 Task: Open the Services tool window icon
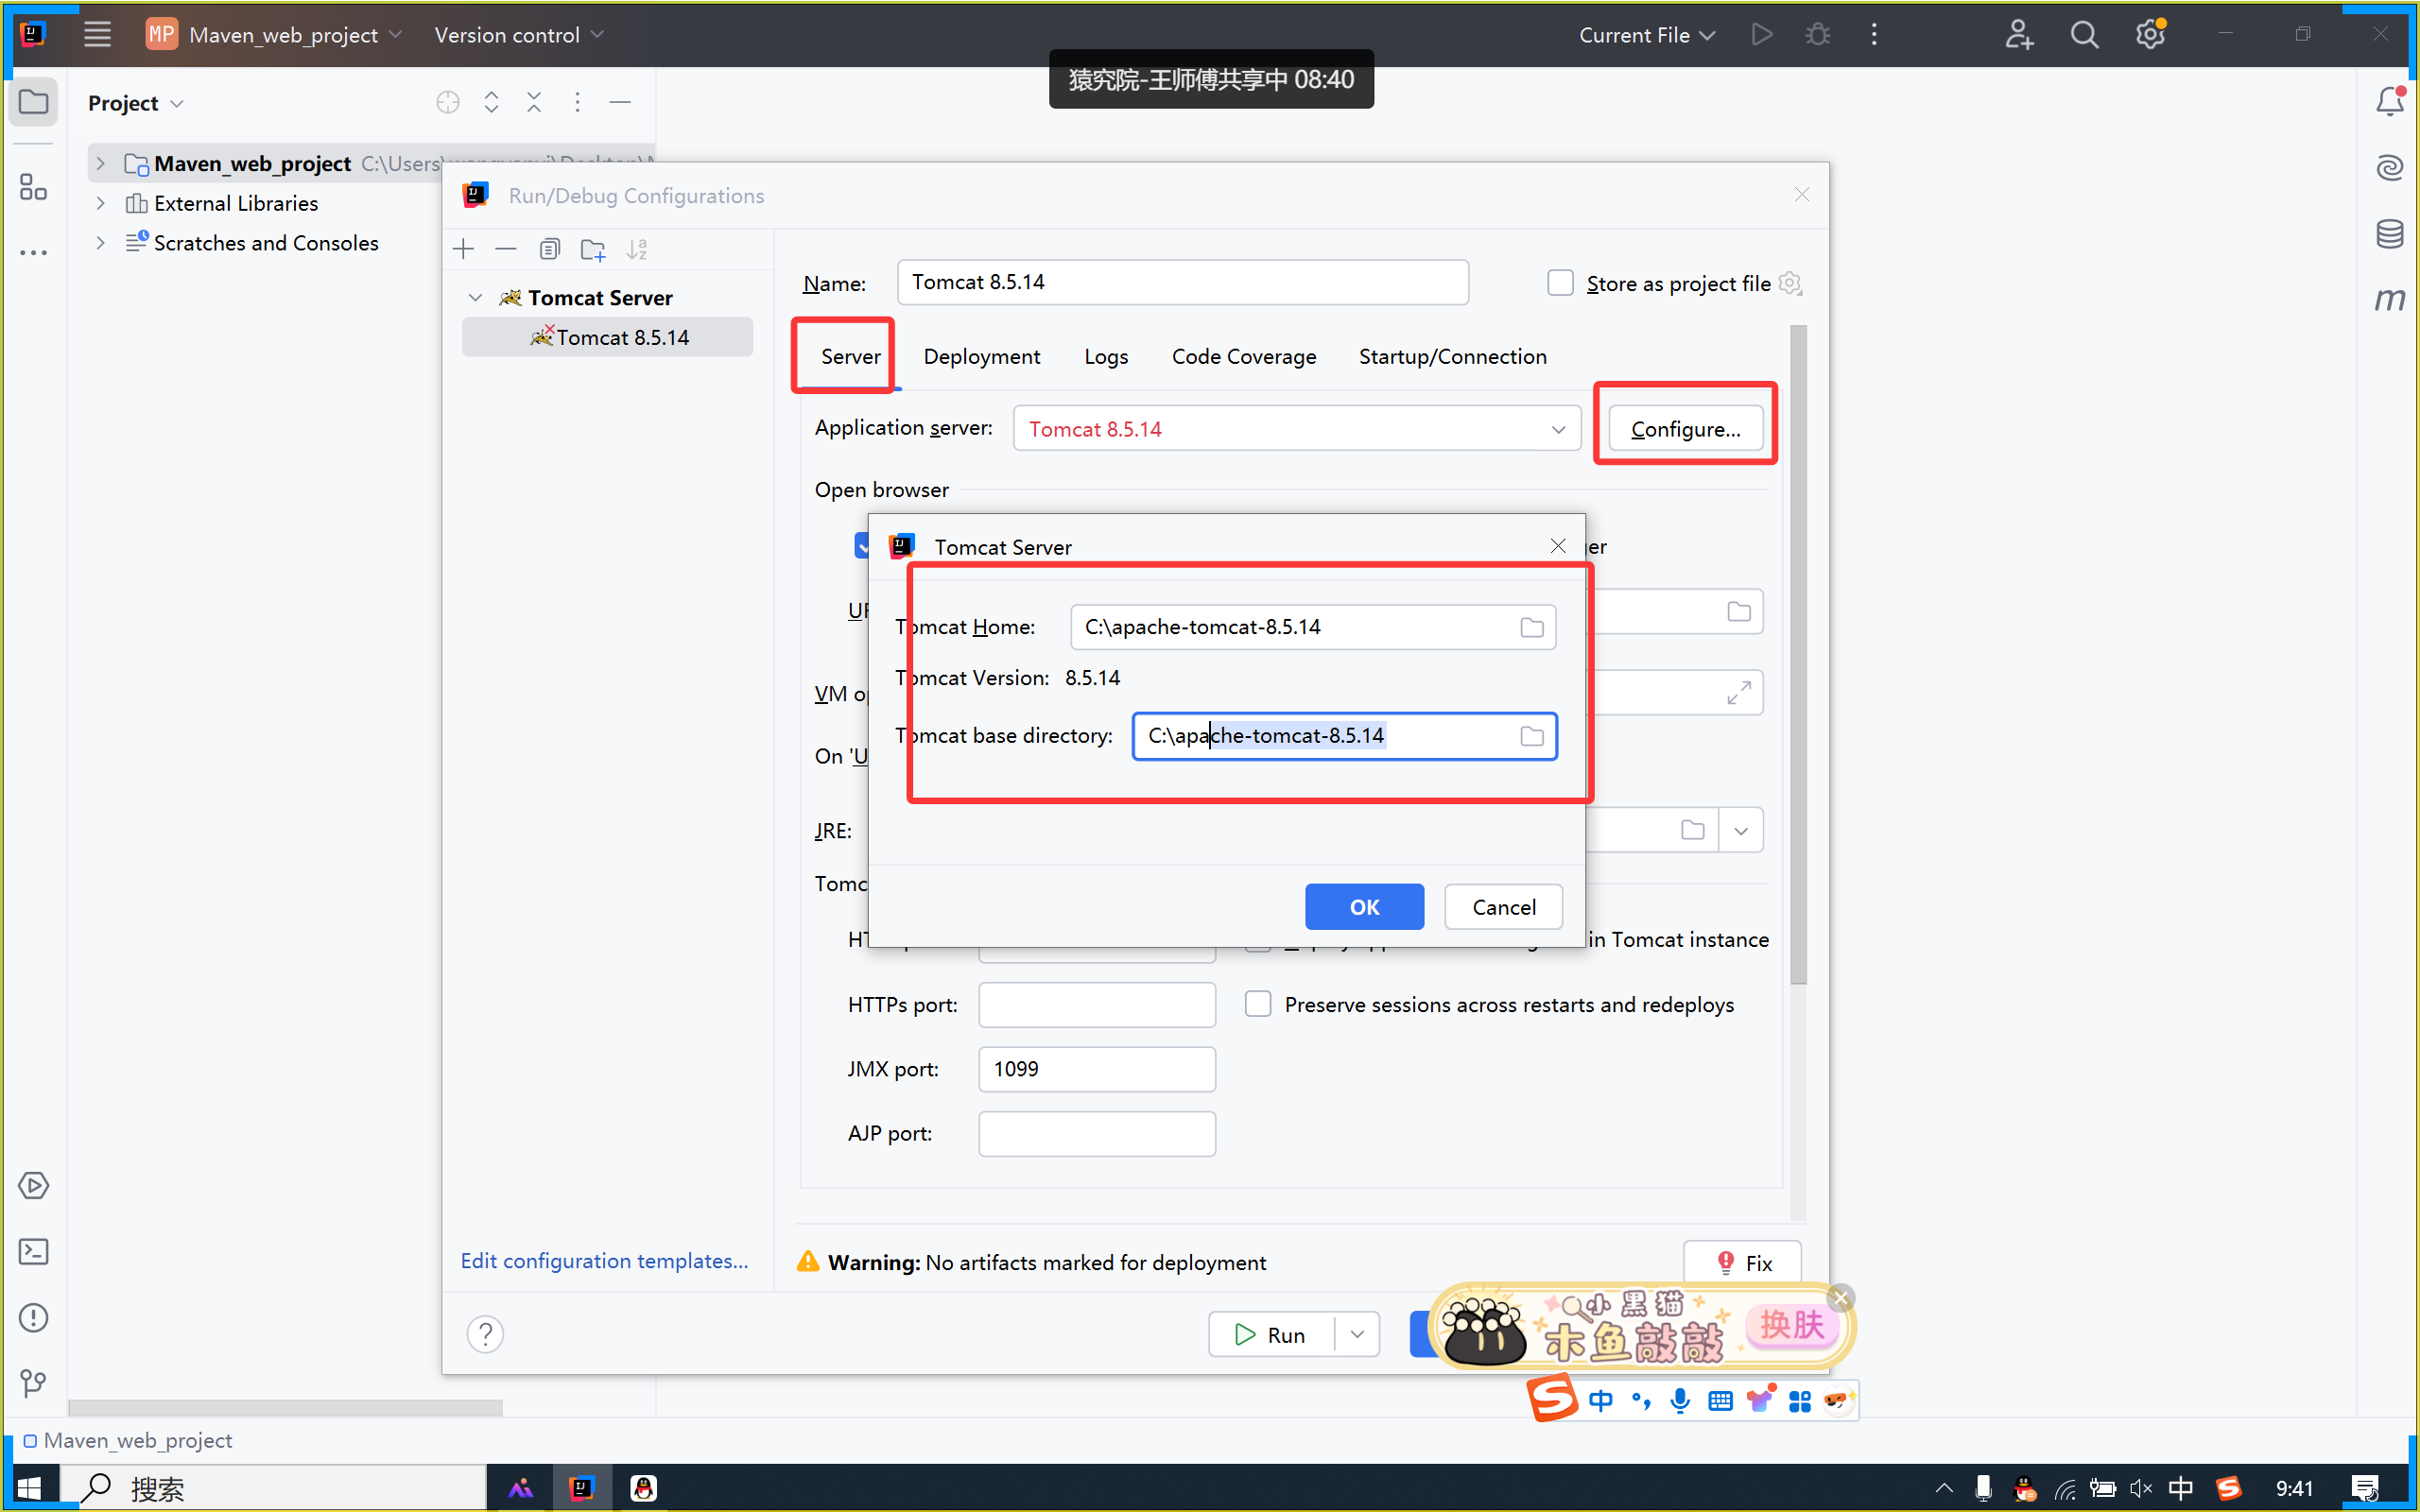pos(34,1186)
